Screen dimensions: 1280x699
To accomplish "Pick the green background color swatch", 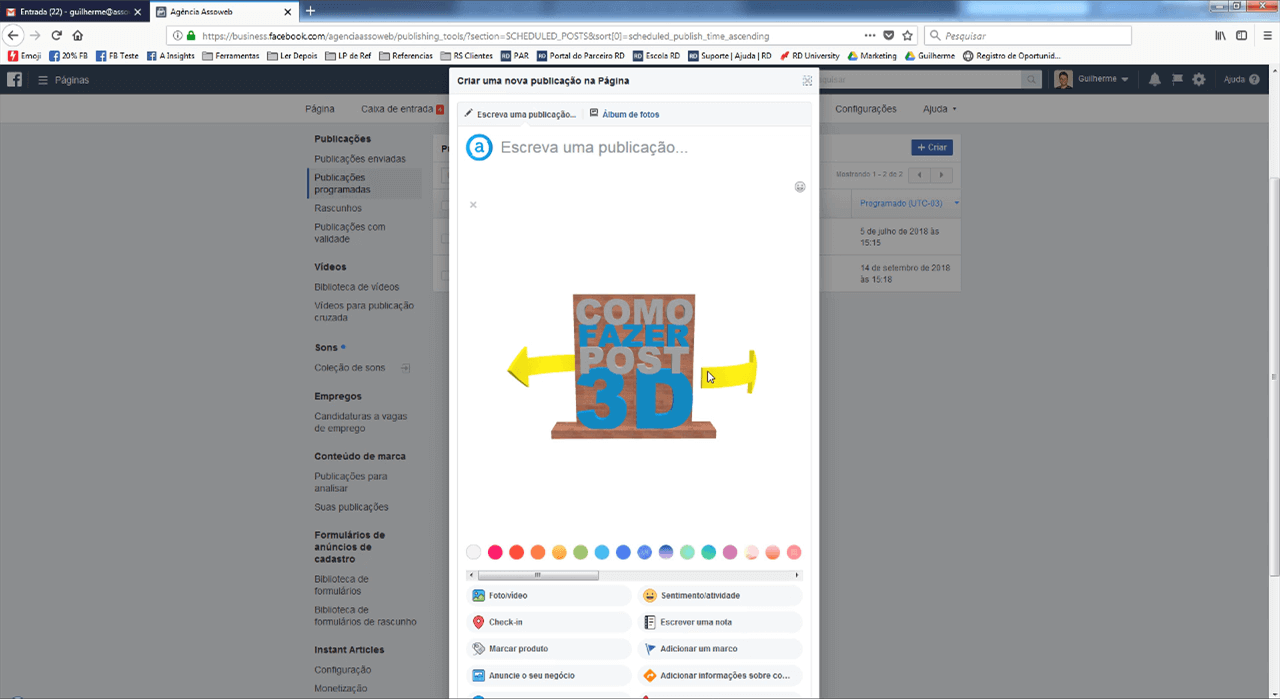I will (581, 552).
